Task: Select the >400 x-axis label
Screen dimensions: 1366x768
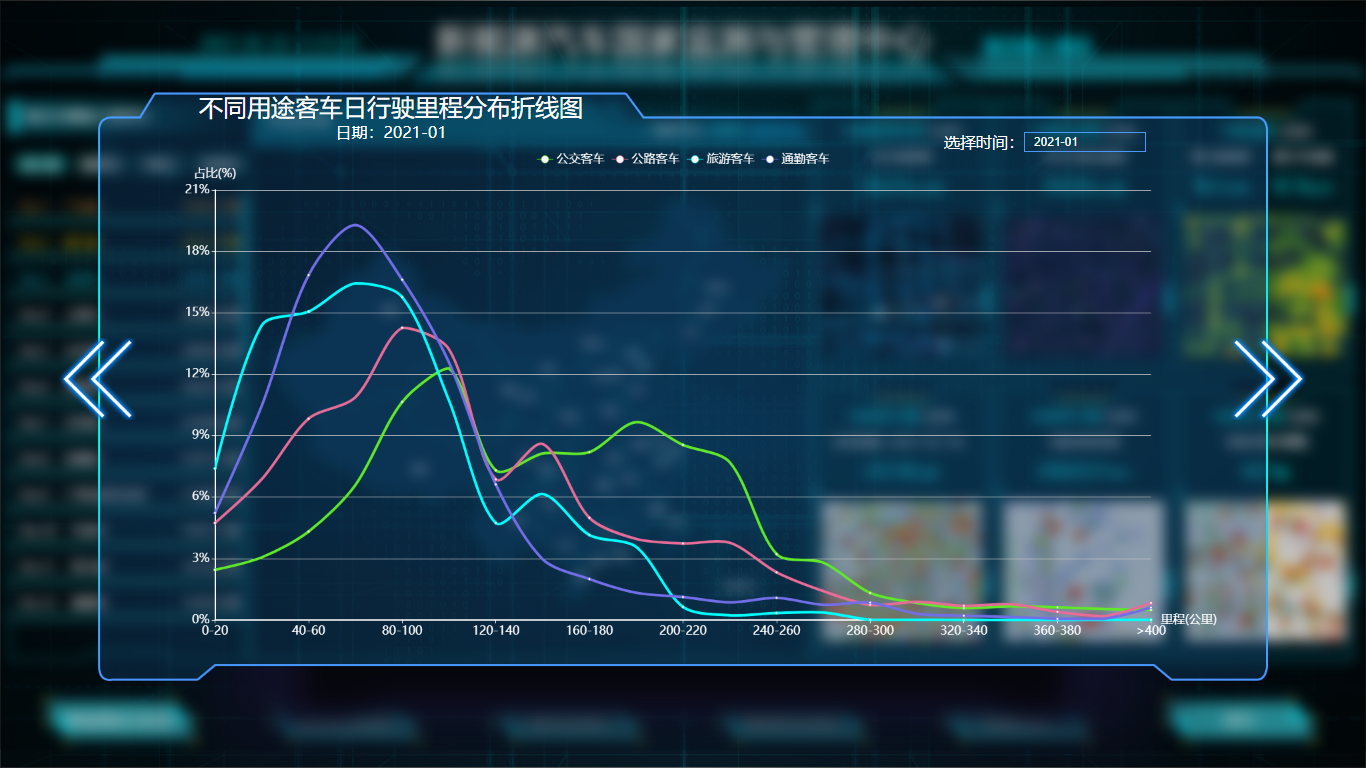Action: [x=1150, y=631]
